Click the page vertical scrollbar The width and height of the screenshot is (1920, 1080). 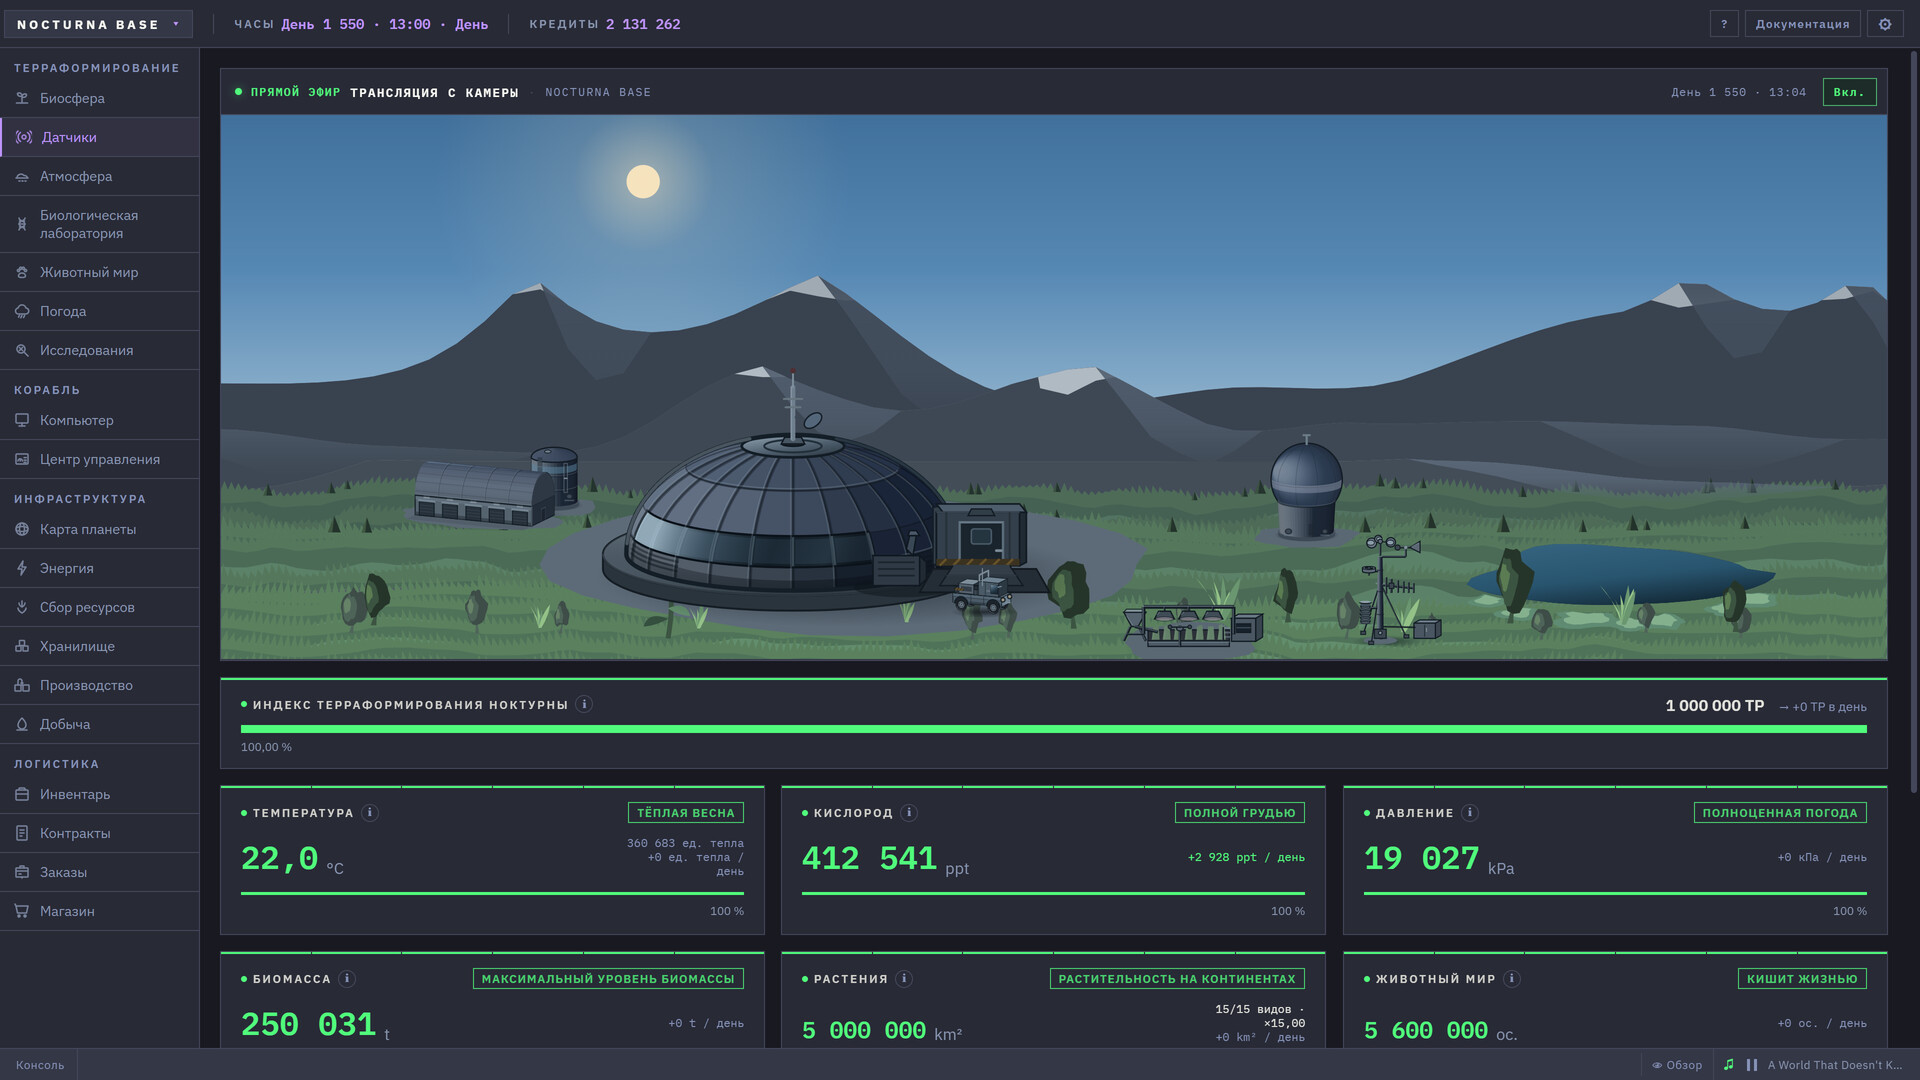pos(1913,420)
